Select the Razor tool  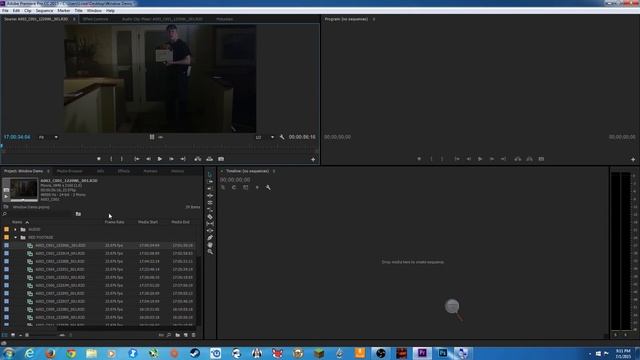click(x=210, y=217)
